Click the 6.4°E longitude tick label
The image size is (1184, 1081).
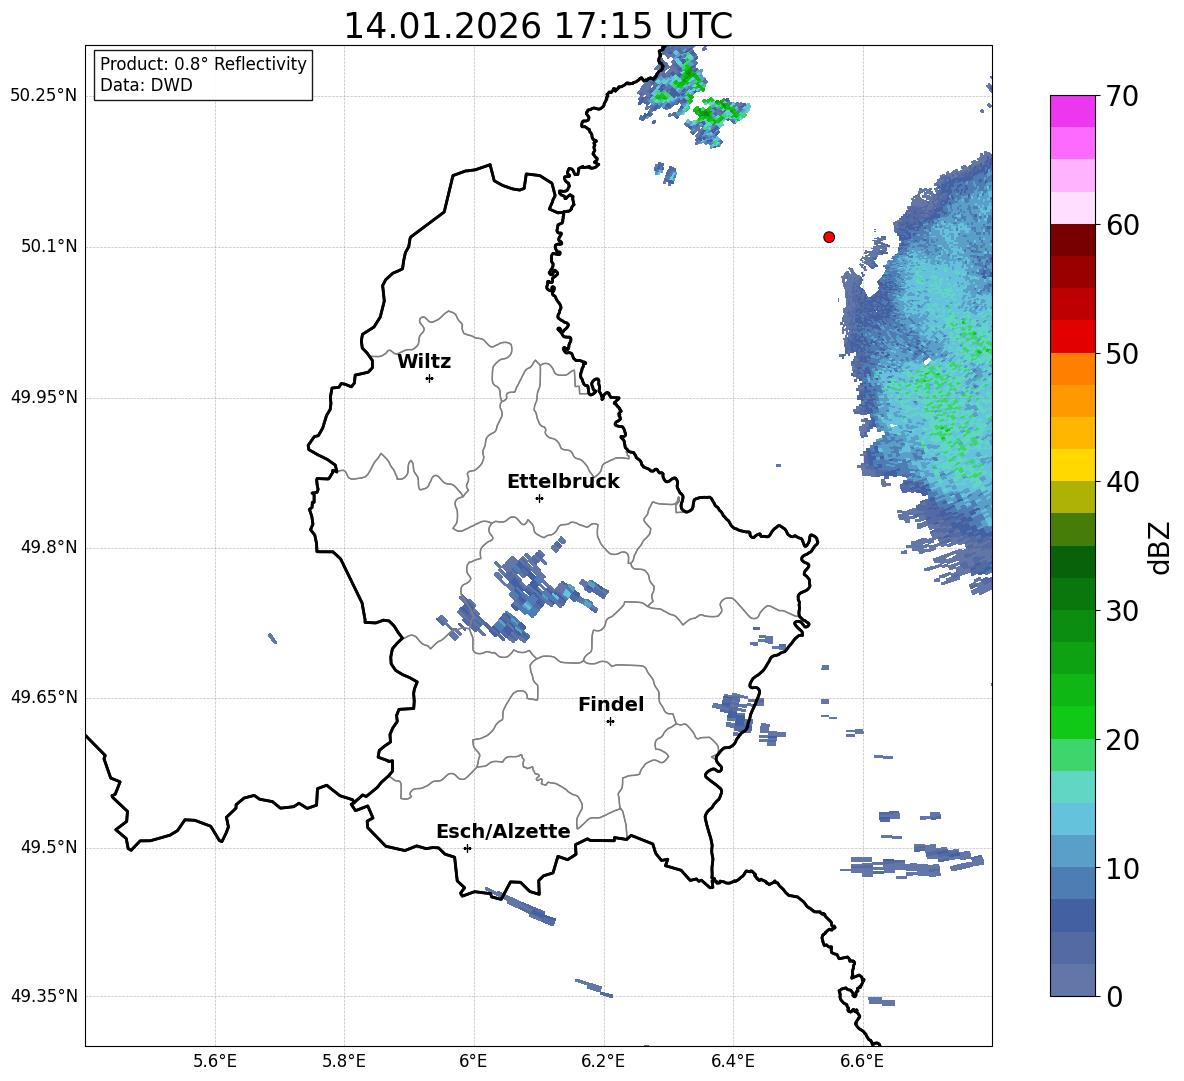click(x=732, y=1061)
